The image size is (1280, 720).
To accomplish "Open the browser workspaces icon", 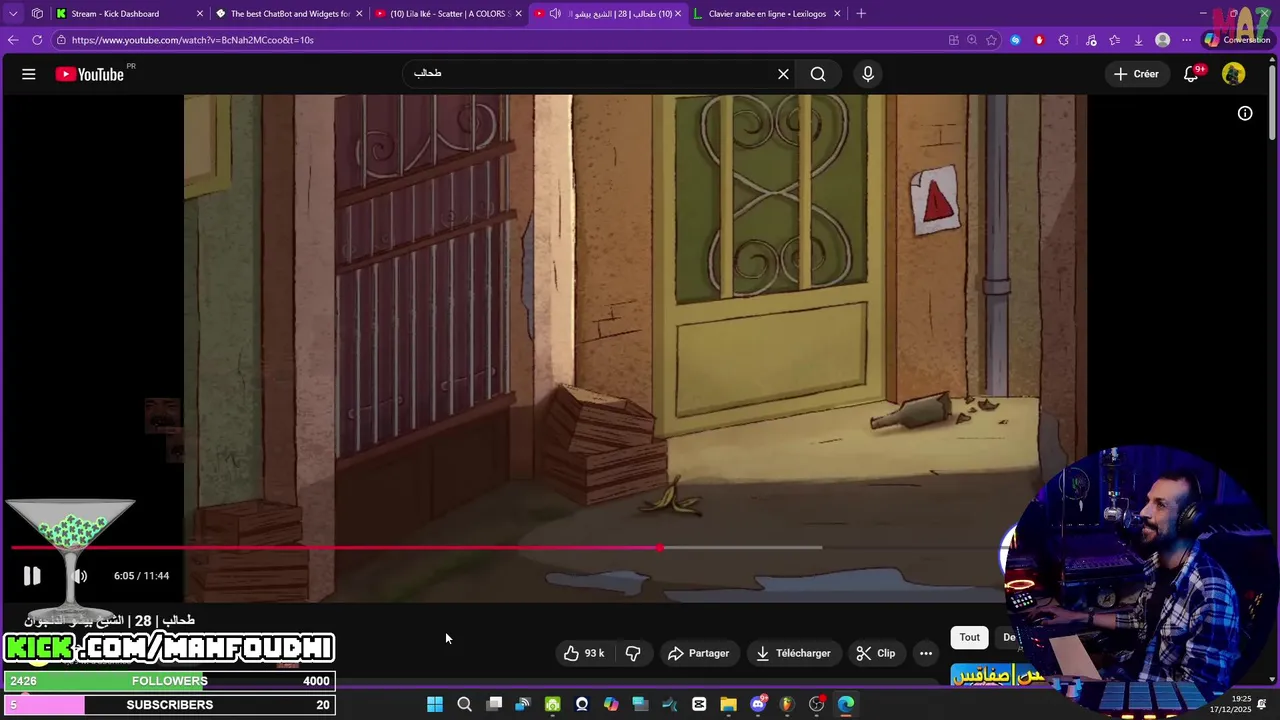I will coord(37,14).
